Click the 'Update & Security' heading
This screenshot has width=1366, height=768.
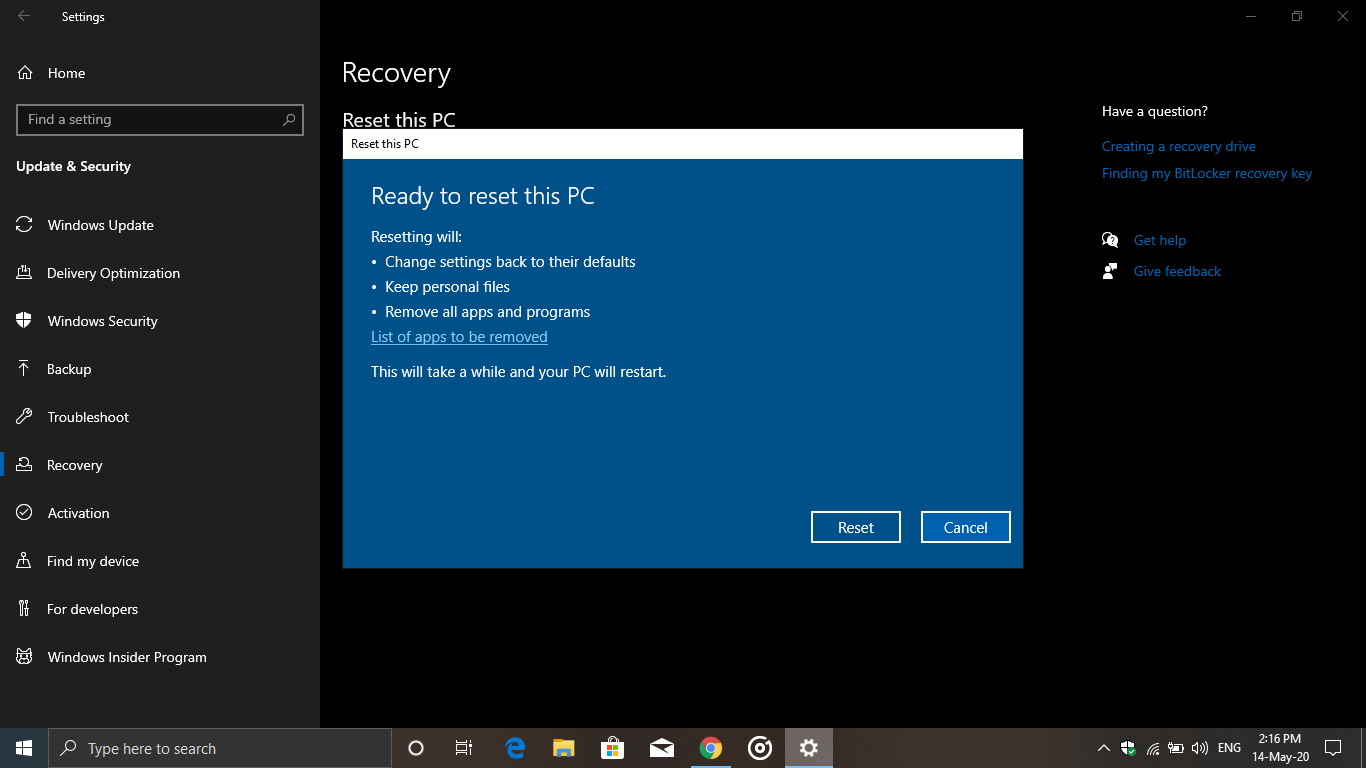(73, 166)
